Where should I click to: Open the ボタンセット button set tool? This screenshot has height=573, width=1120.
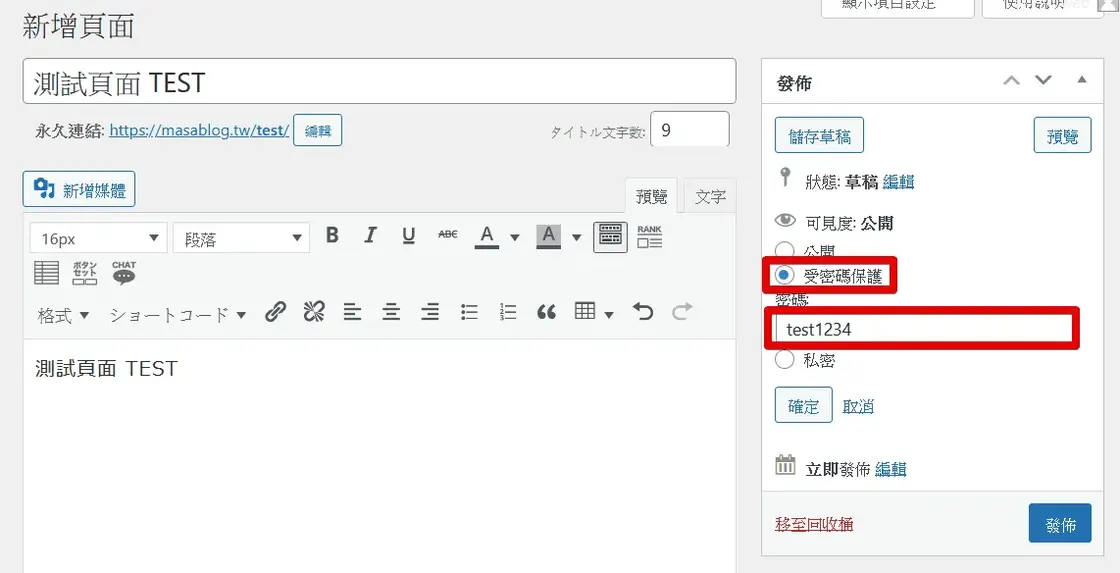(x=85, y=273)
